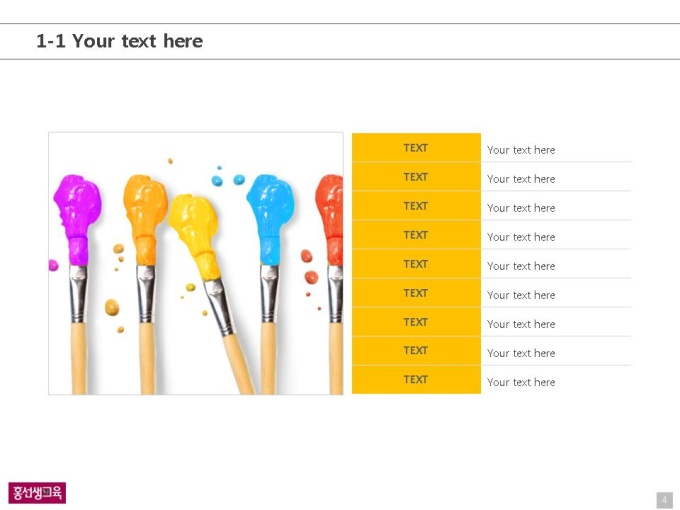Click the red paint droplets beside the blue brush
Screen dimensions: 680x510
click(x=310, y=267)
